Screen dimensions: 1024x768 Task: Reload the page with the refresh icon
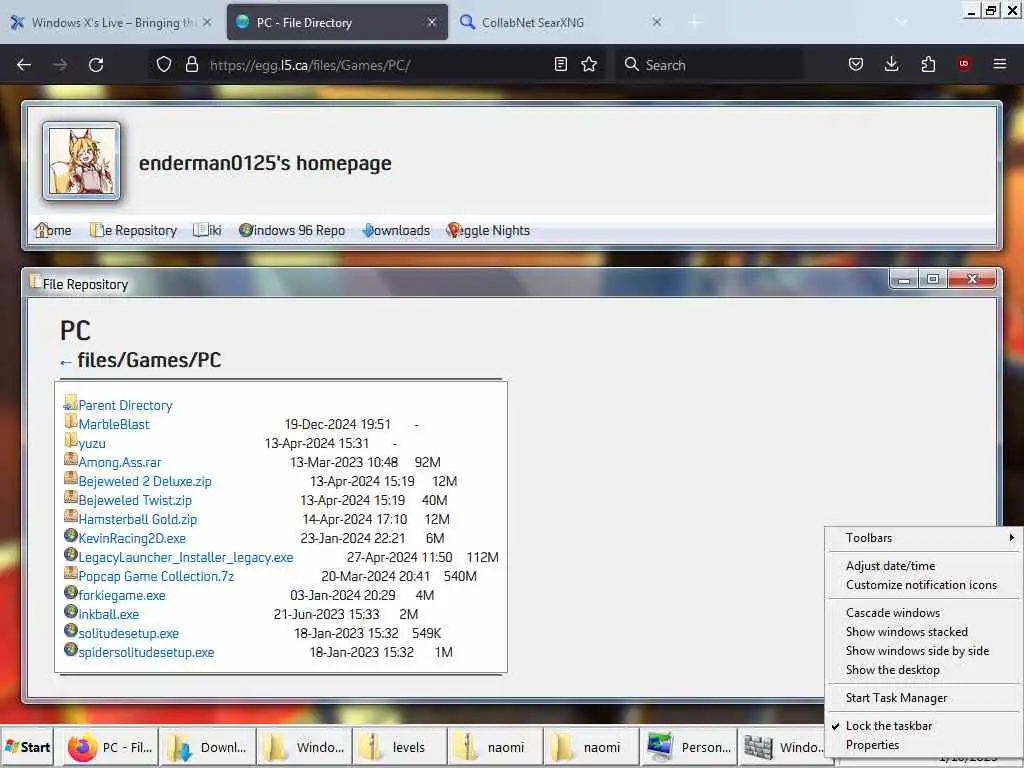pos(96,65)
